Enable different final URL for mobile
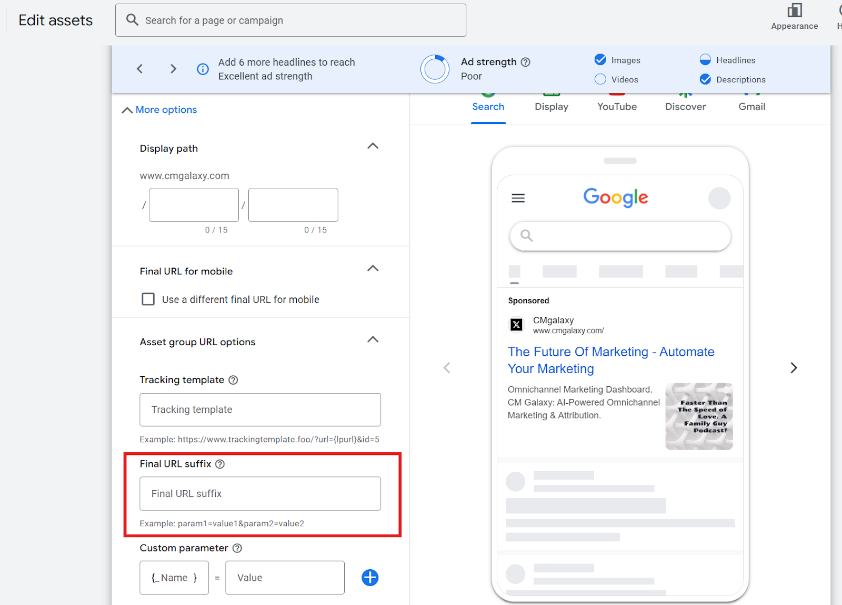This screenshot has width=842, height=605. (x=148, y=299)
